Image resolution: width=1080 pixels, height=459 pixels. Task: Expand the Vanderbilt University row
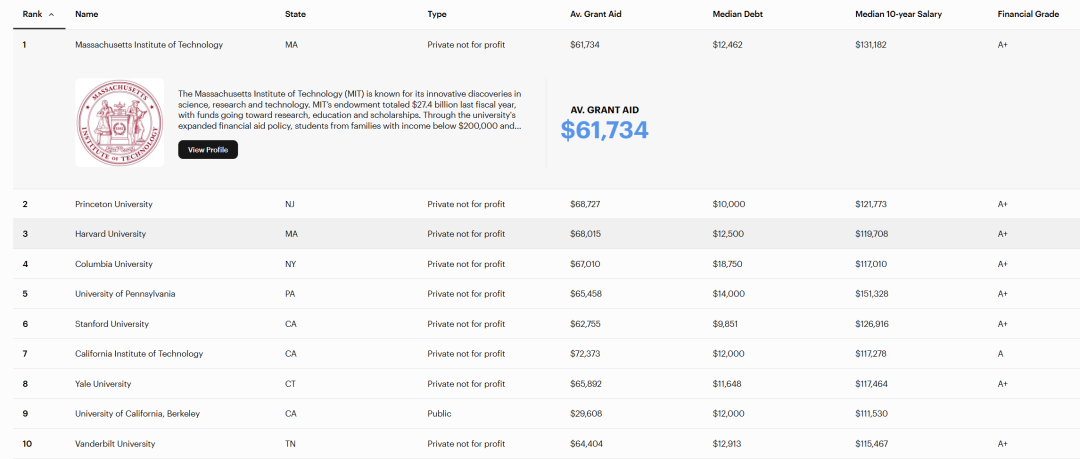(546, 443)
